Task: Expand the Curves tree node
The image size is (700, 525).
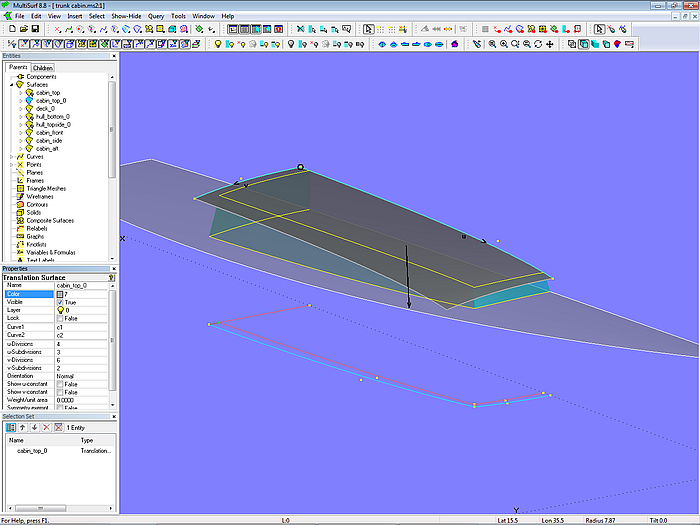Action: (x=12, y=156)
